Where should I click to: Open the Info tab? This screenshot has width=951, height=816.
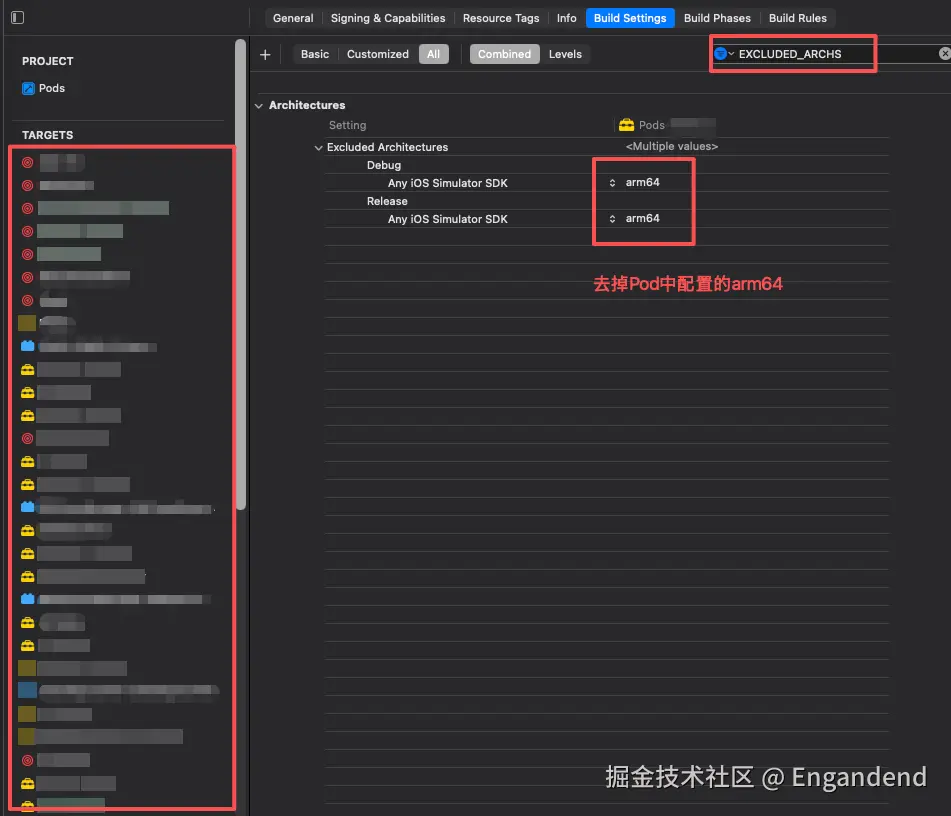point(566,18)
